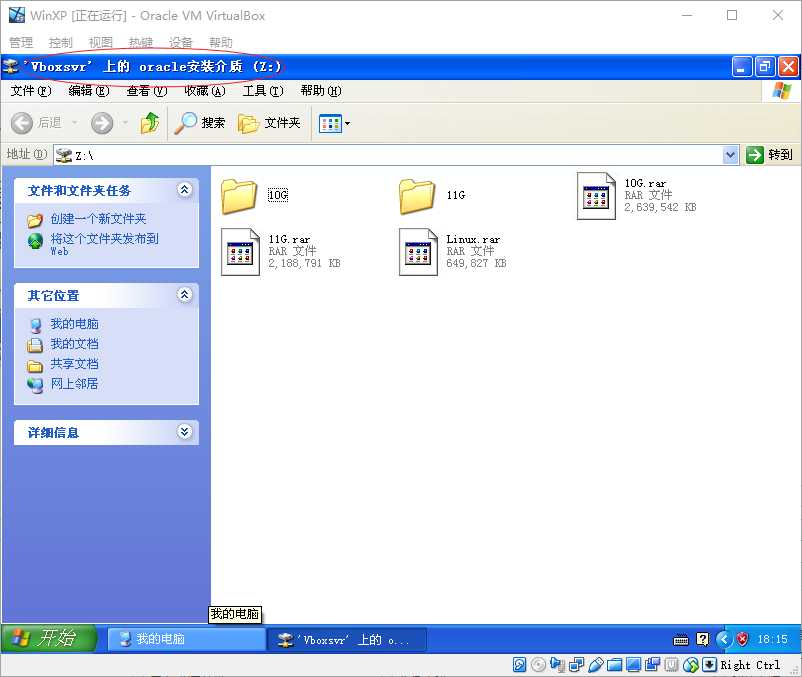Collapse the 文件和文件夹任务 panel
This screenshot has height=677, width=802.
pyautogui.click(x=185, y=190)
